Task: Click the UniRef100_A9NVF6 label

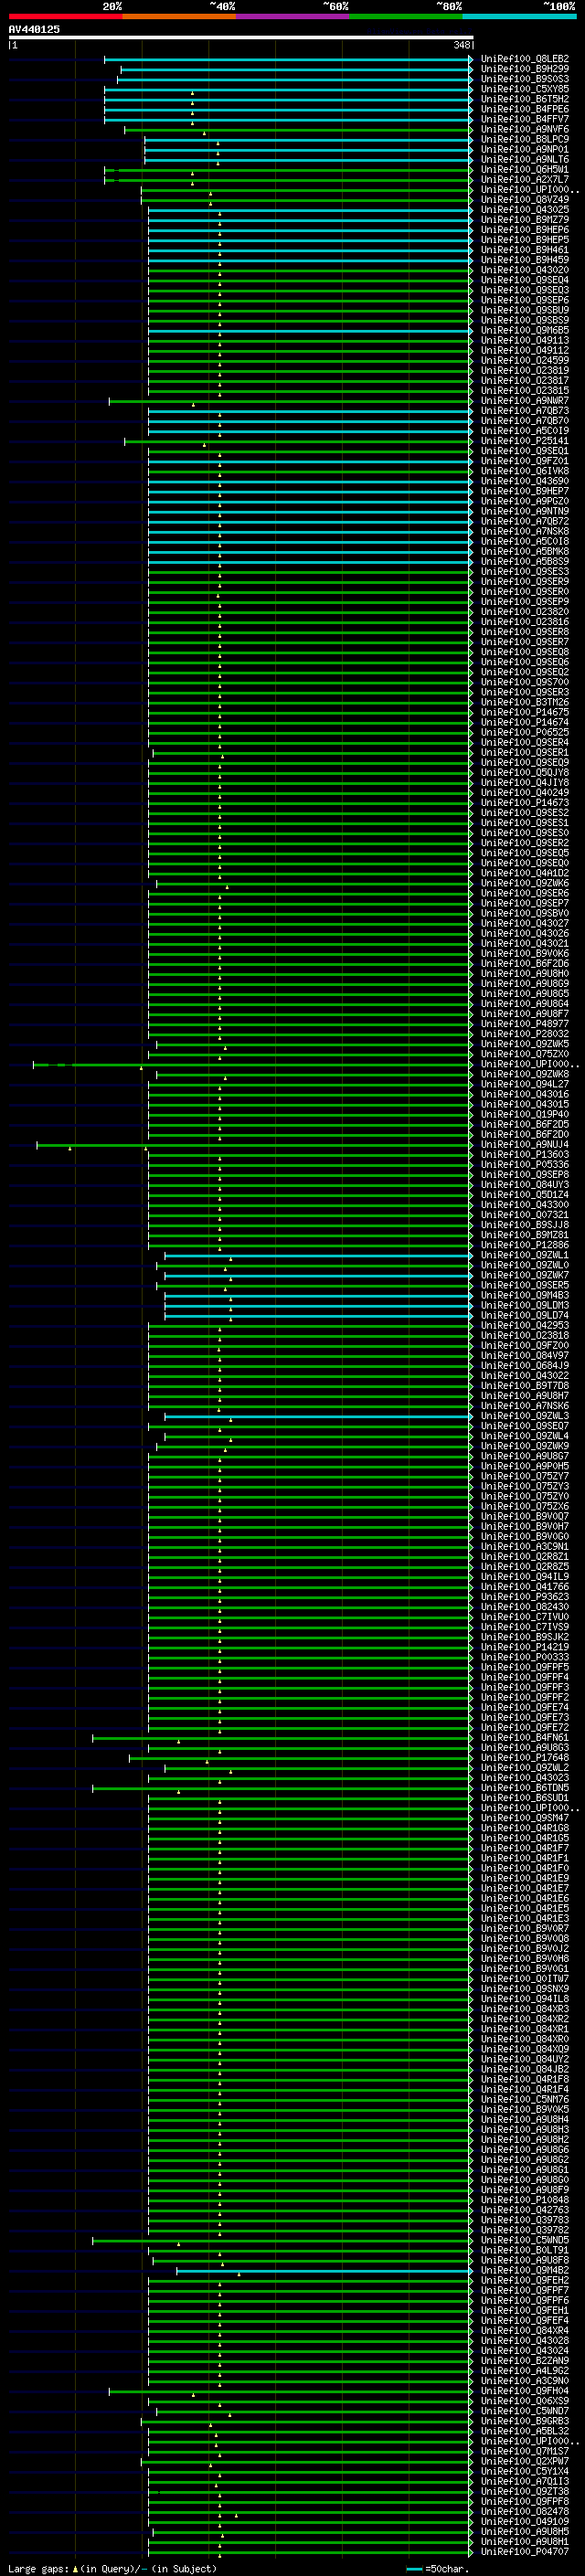Action: point(525,129)
